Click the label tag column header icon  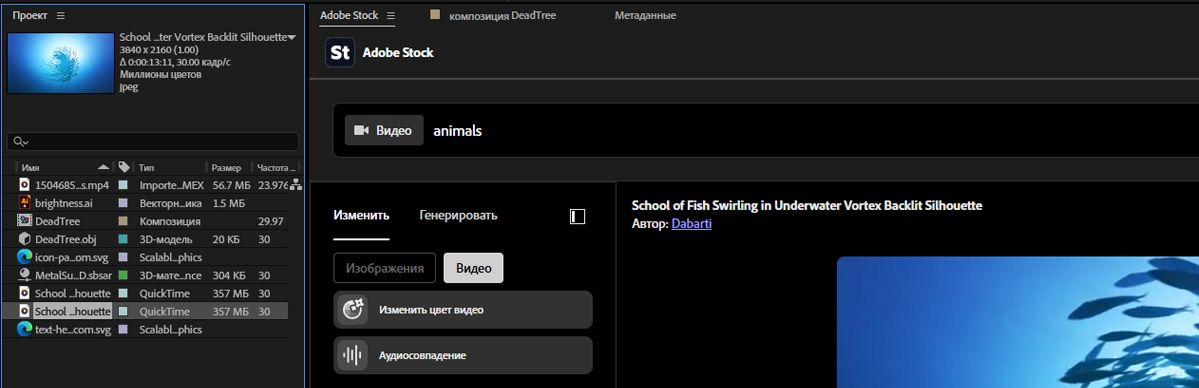click(124, 167)
